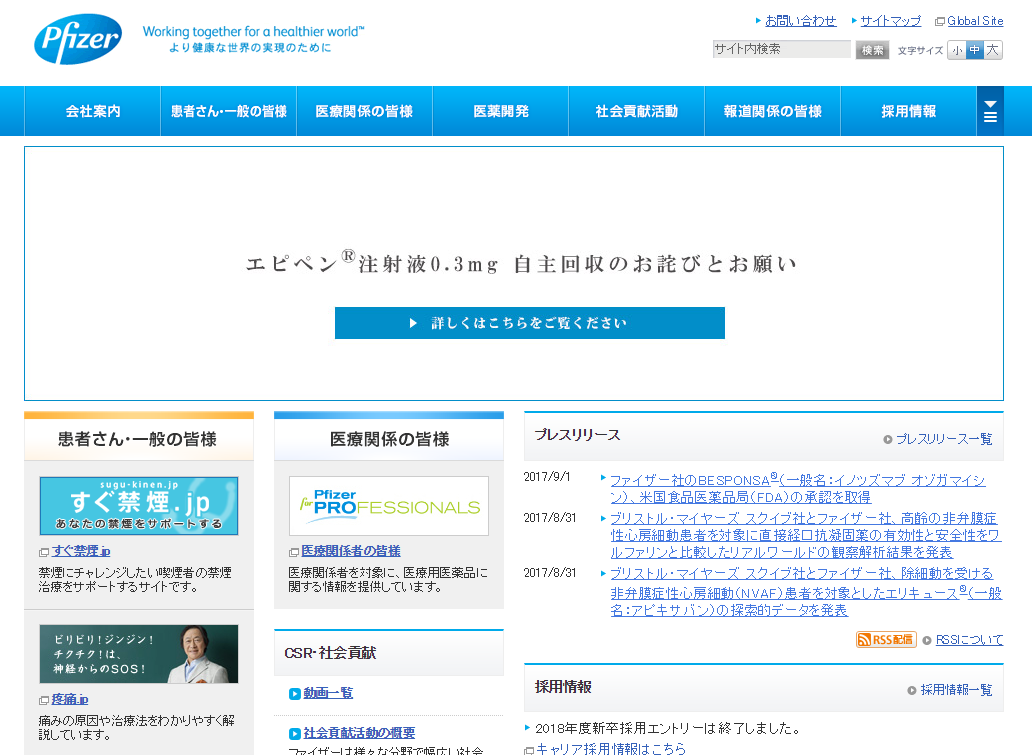Viewport: 1032px width, 755px height.
Task: Click the RSS配信 feed icon
Action: [886, 639]
